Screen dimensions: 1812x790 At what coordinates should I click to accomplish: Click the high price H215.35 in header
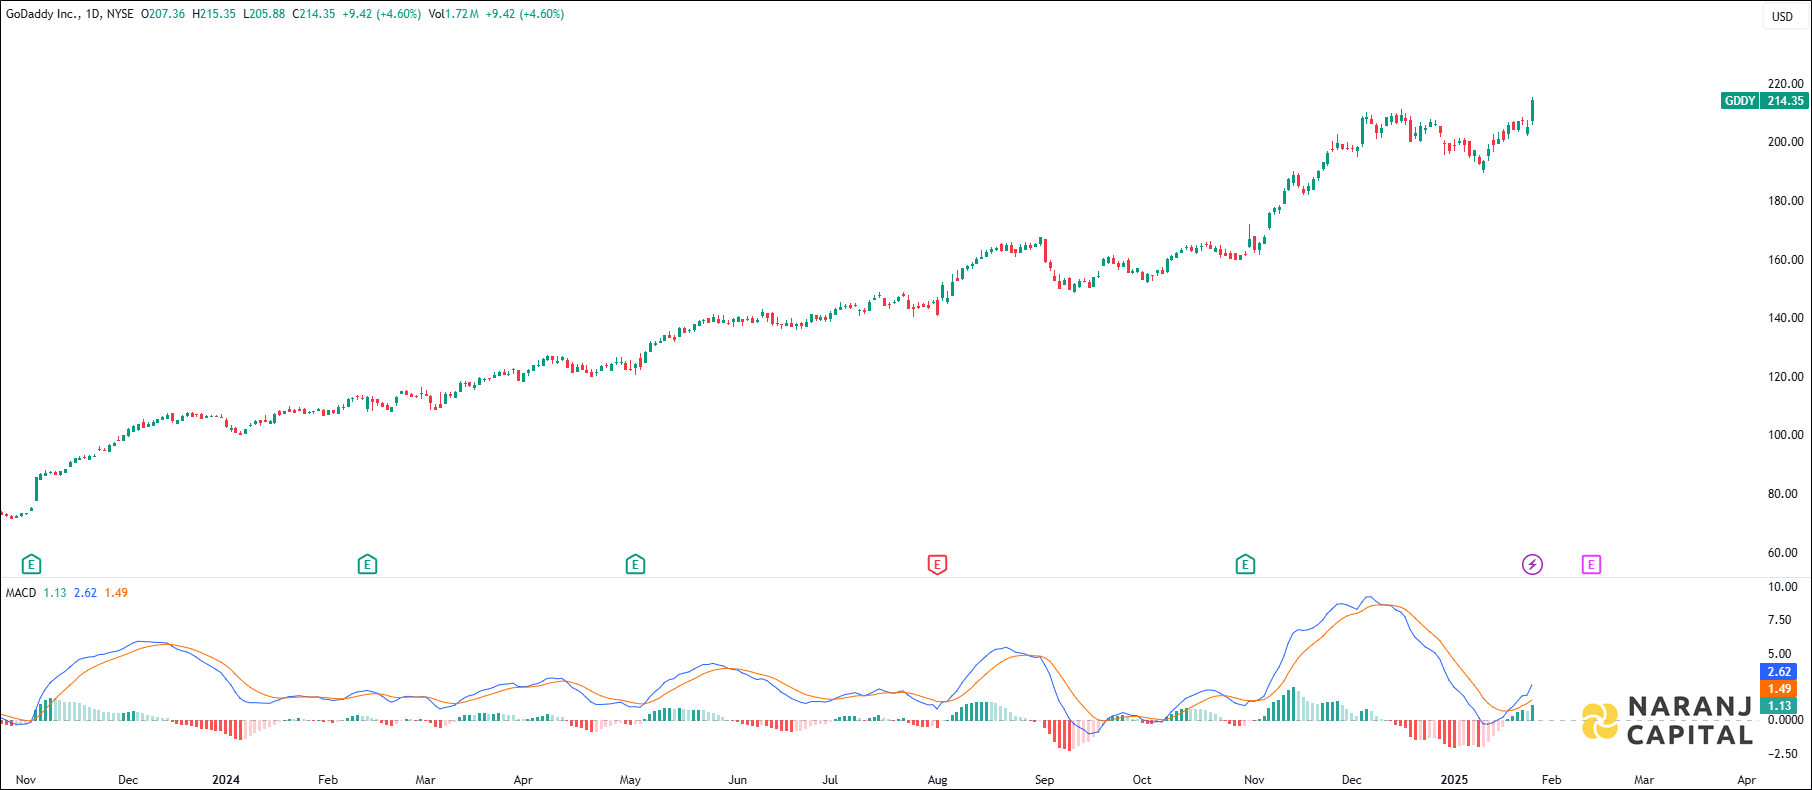click(x=214, y=14)
